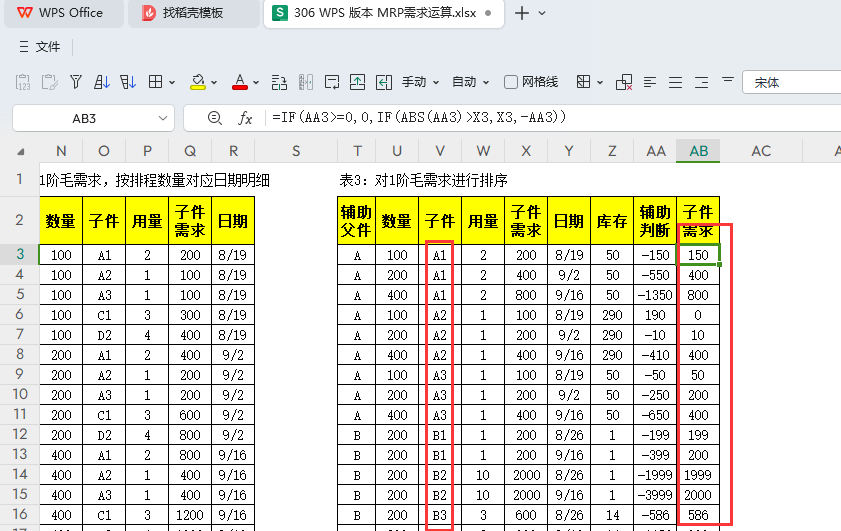The image size is (841, 531).
Task: Click the select-all corner triangle
Action: (20, 152)
